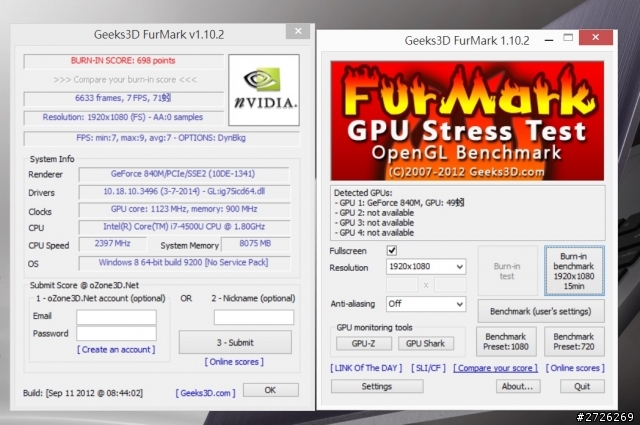Image resolution: width=640 pixels, height=425 pixels.
Task: Open the About... dialog
Action: coord(518,386)
